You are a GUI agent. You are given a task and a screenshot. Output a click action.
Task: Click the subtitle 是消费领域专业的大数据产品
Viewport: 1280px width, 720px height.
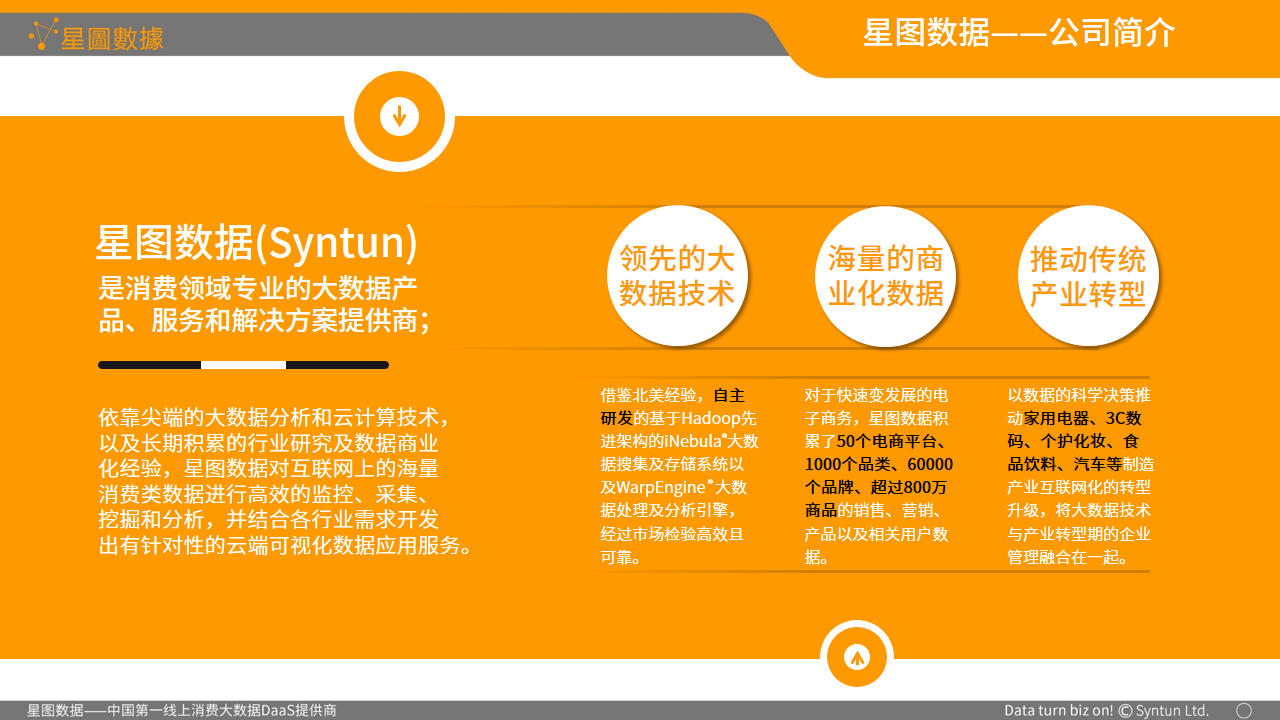265,304
